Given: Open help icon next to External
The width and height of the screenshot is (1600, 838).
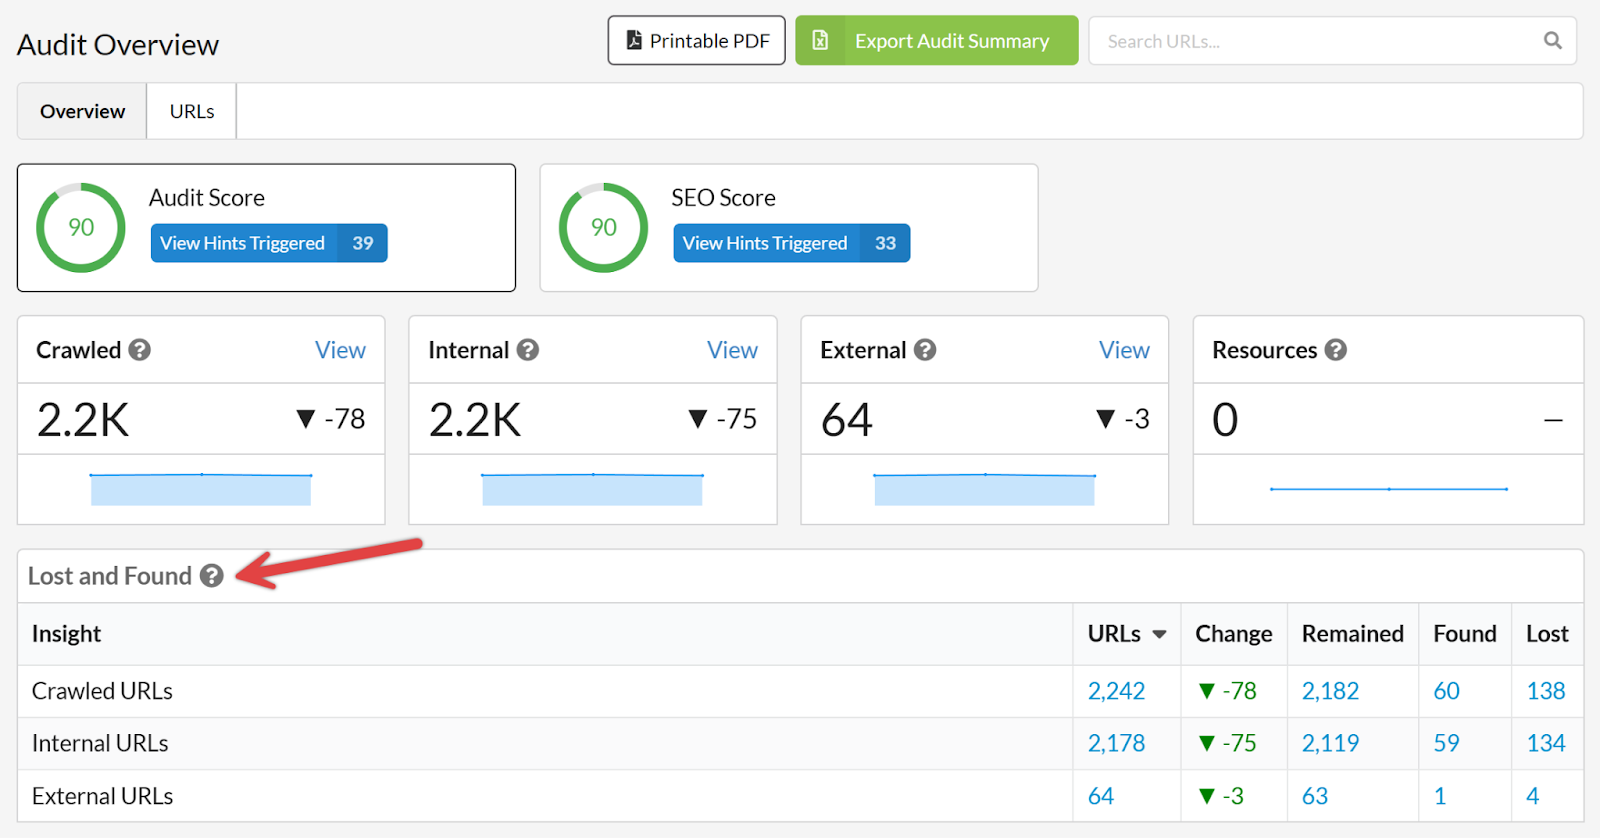Looking at the screenshot, I should pyautogui.click(x=925, y=350).
